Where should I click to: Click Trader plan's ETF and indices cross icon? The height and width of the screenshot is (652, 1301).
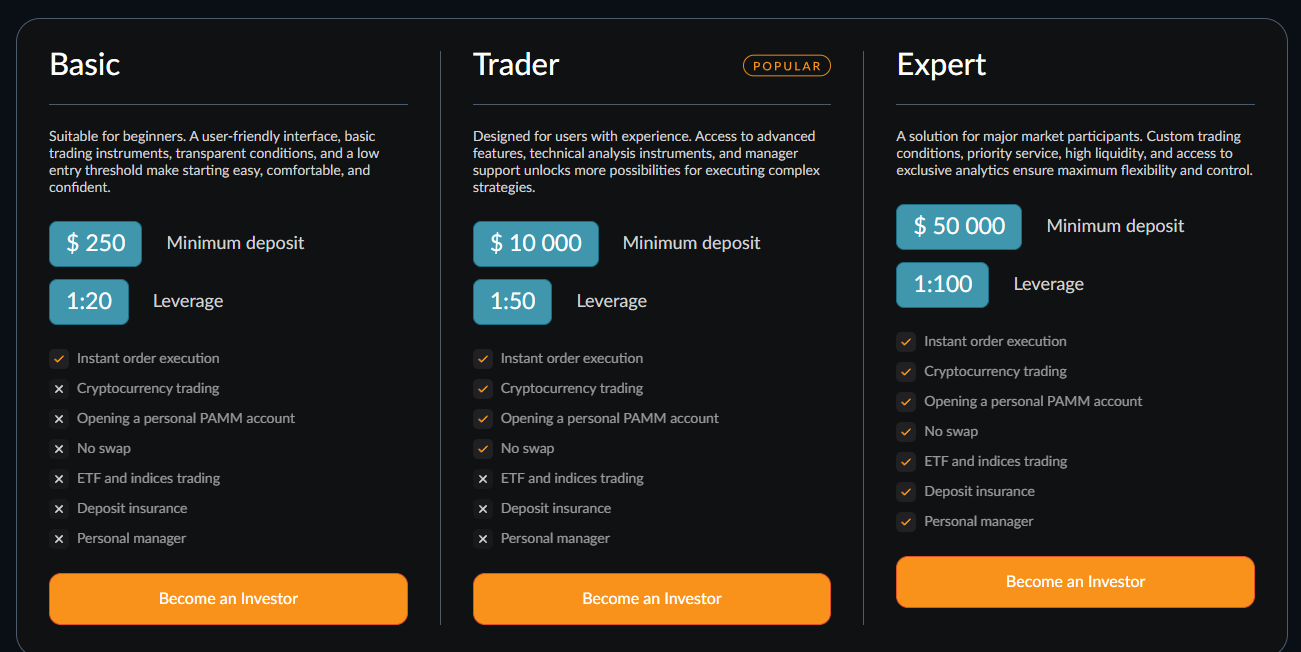pyautogui.click(x=483, y=478)
